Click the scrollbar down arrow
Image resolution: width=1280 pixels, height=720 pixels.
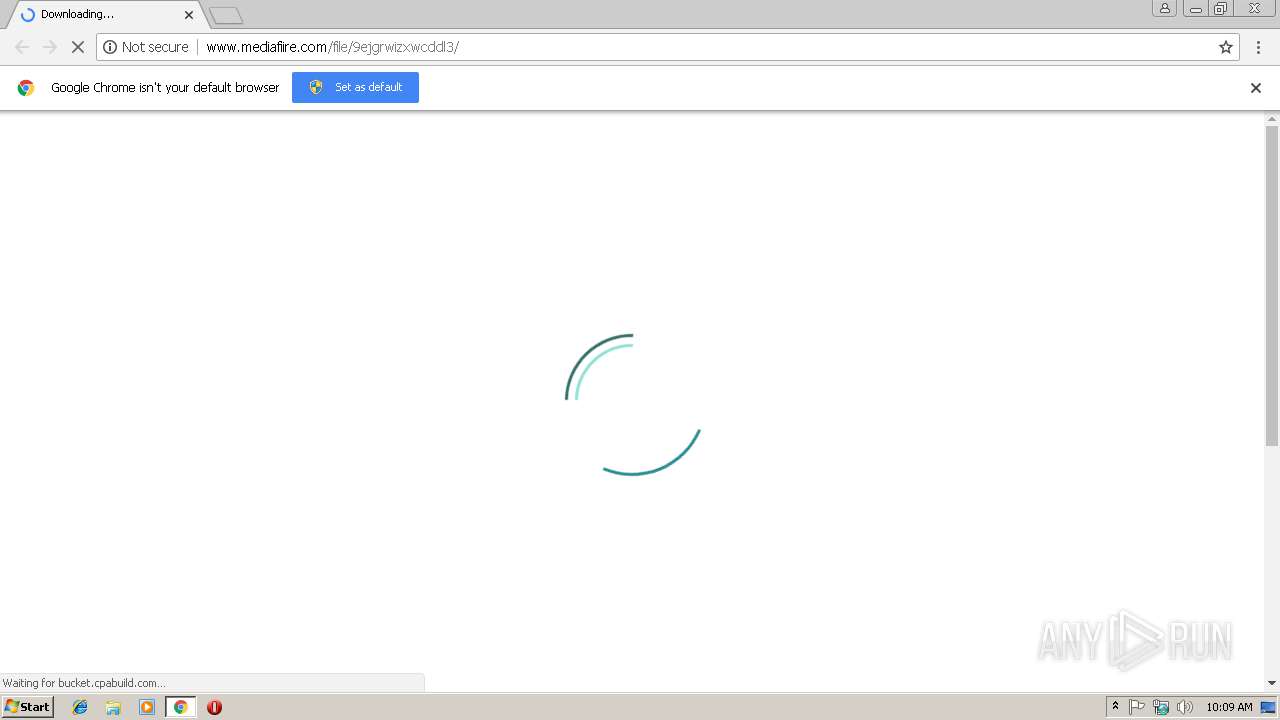[x=1272, y=683]
